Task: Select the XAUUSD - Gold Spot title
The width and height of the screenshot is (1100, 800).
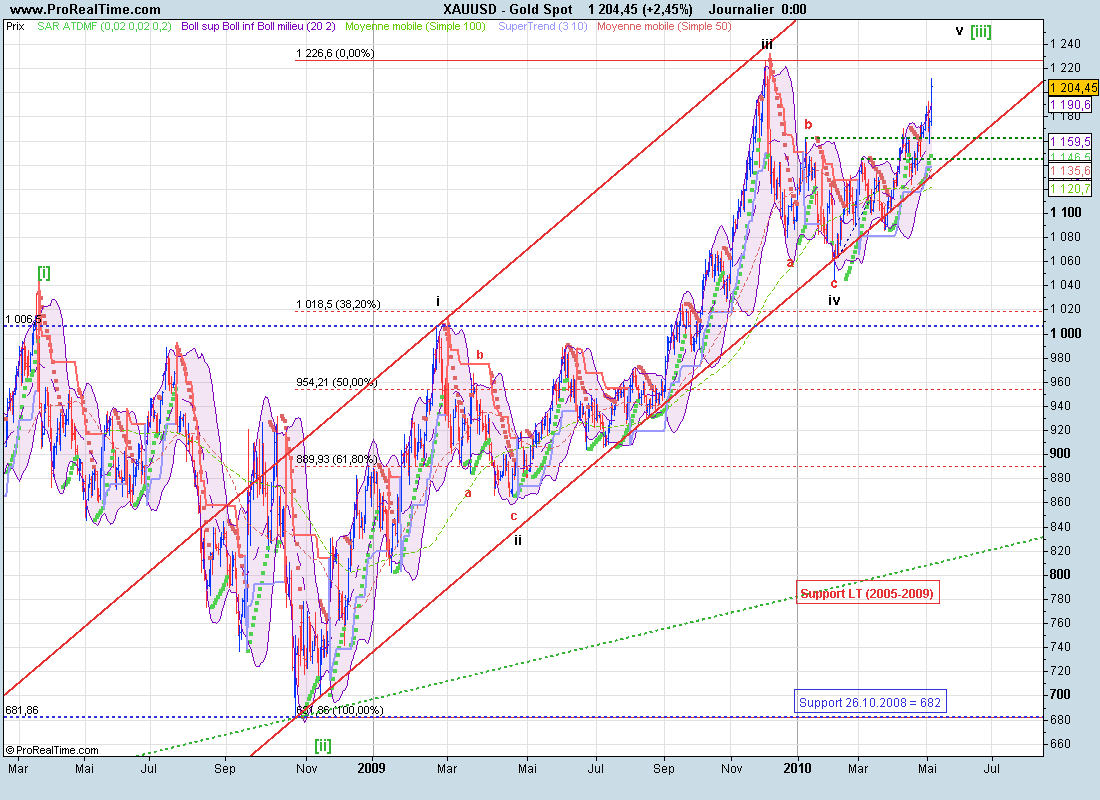Action: point(508,9)
